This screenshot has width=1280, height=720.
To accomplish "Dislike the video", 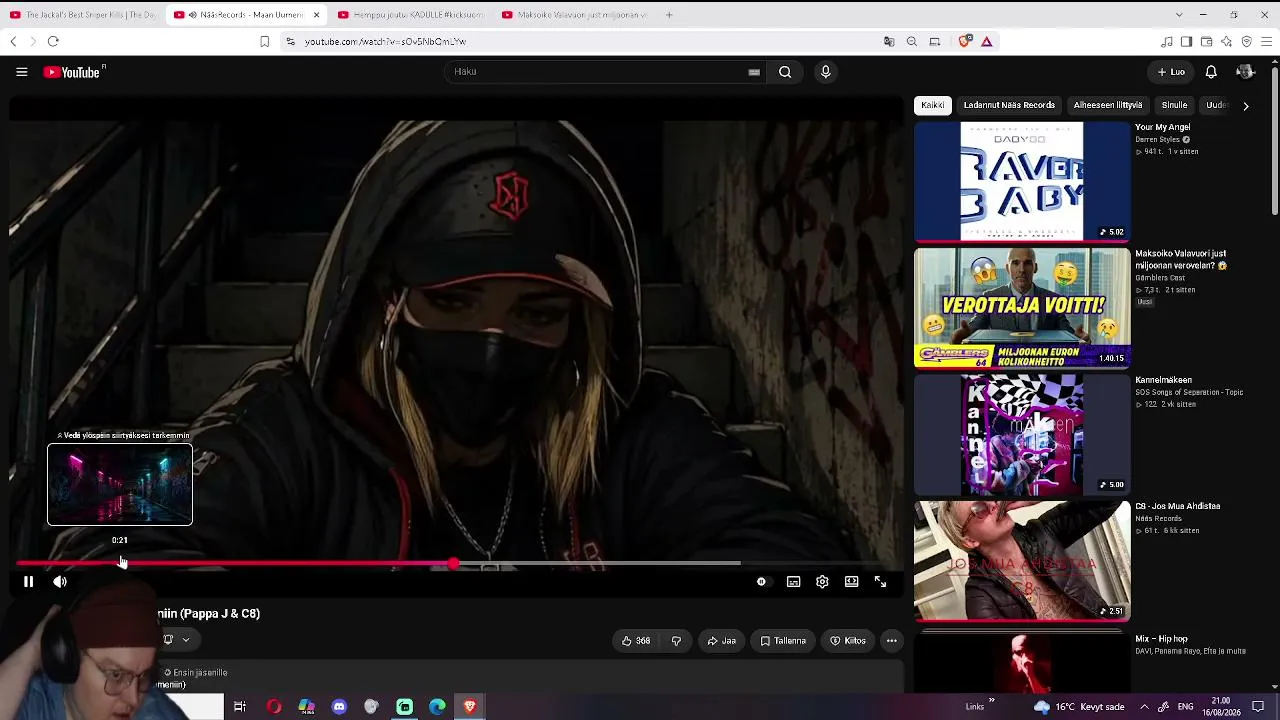I will tap(676, 641).
